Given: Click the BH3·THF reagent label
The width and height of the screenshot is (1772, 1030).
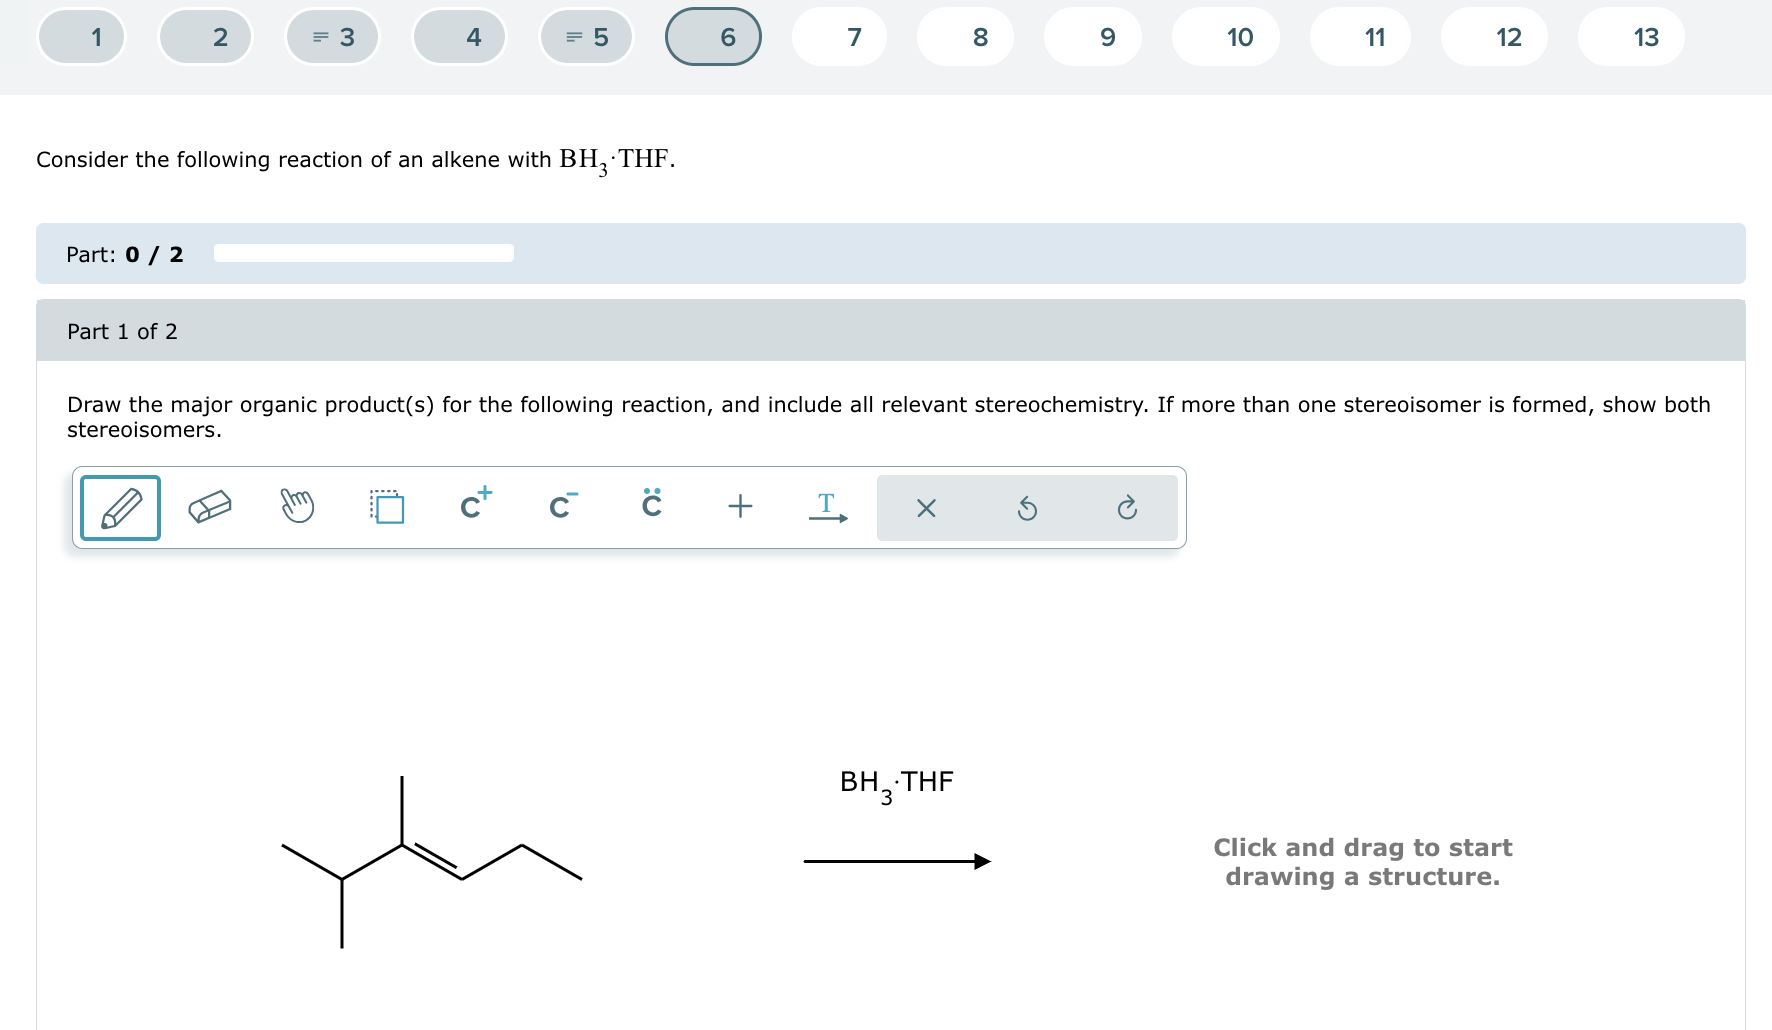Looking at the screenshot, I should point(897,785).
